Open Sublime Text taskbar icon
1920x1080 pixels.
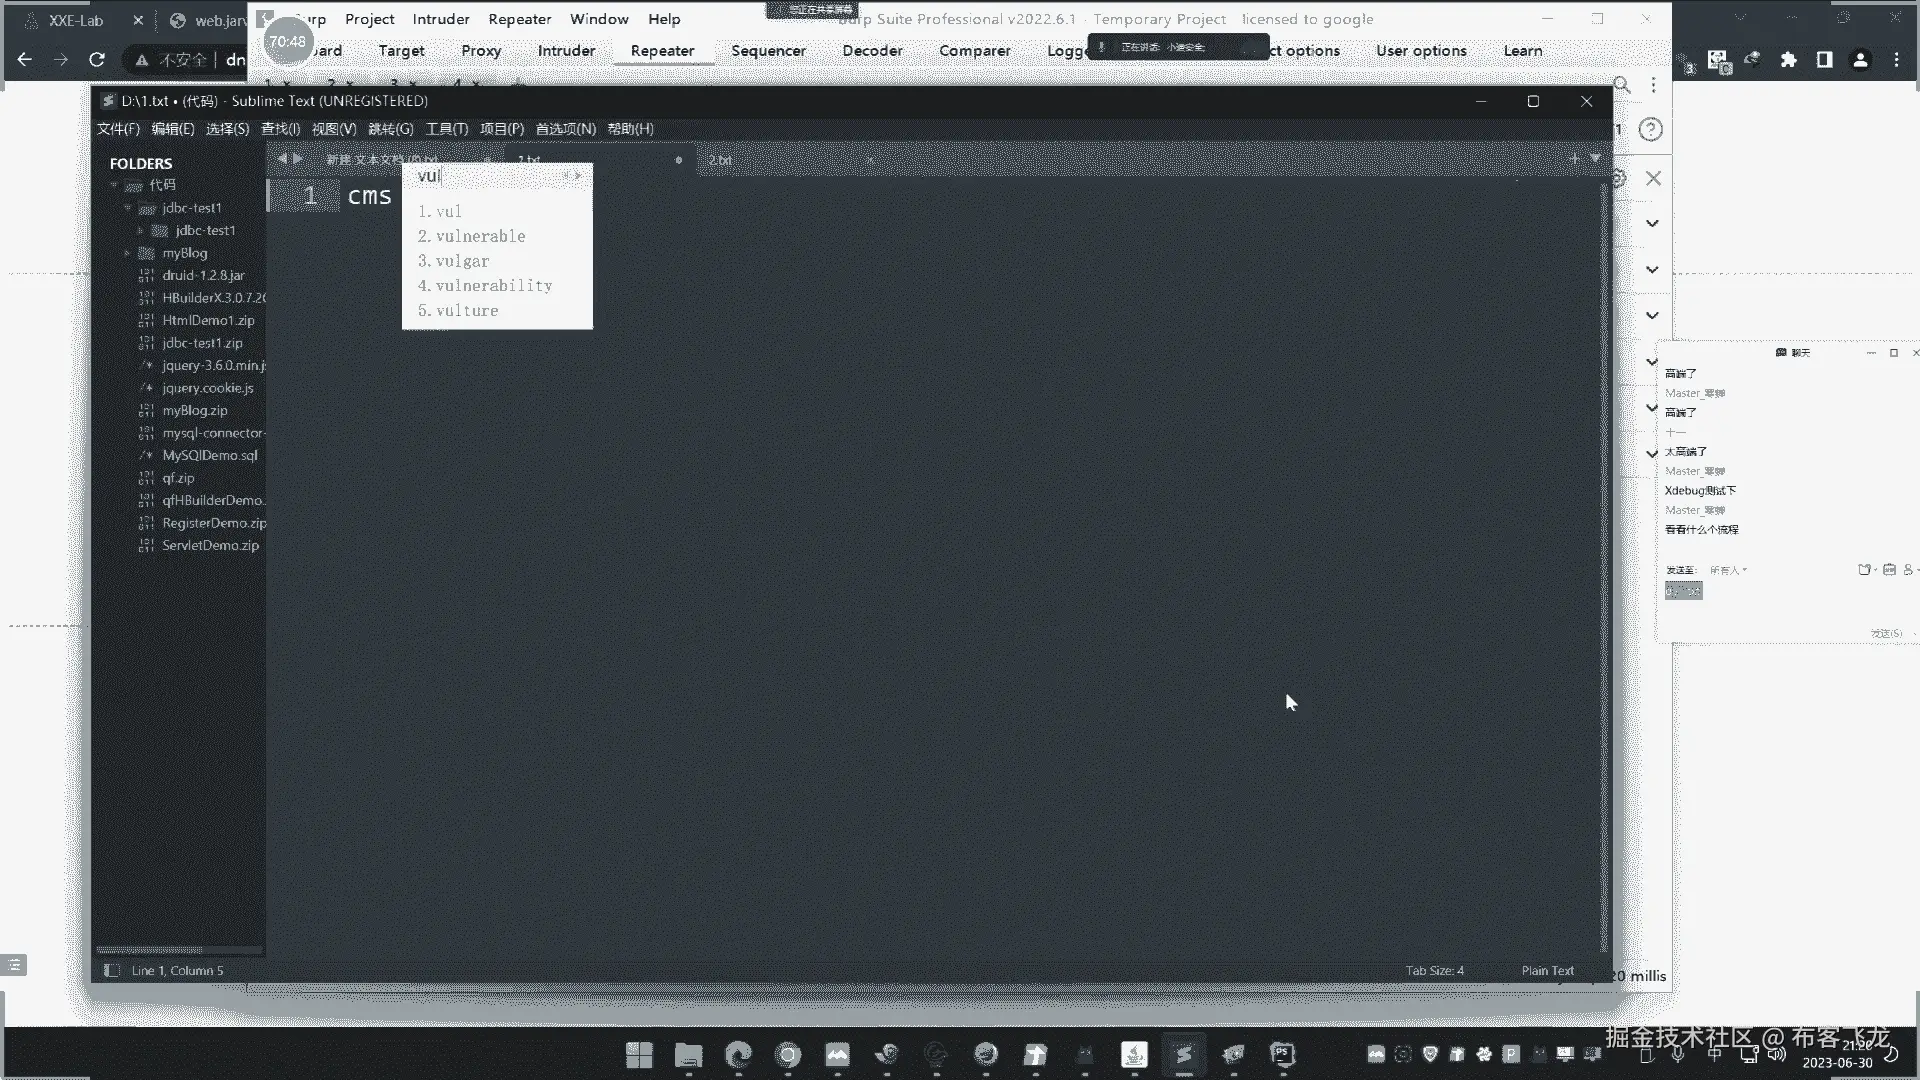pyautogui.click(x=1183, y=1054)
